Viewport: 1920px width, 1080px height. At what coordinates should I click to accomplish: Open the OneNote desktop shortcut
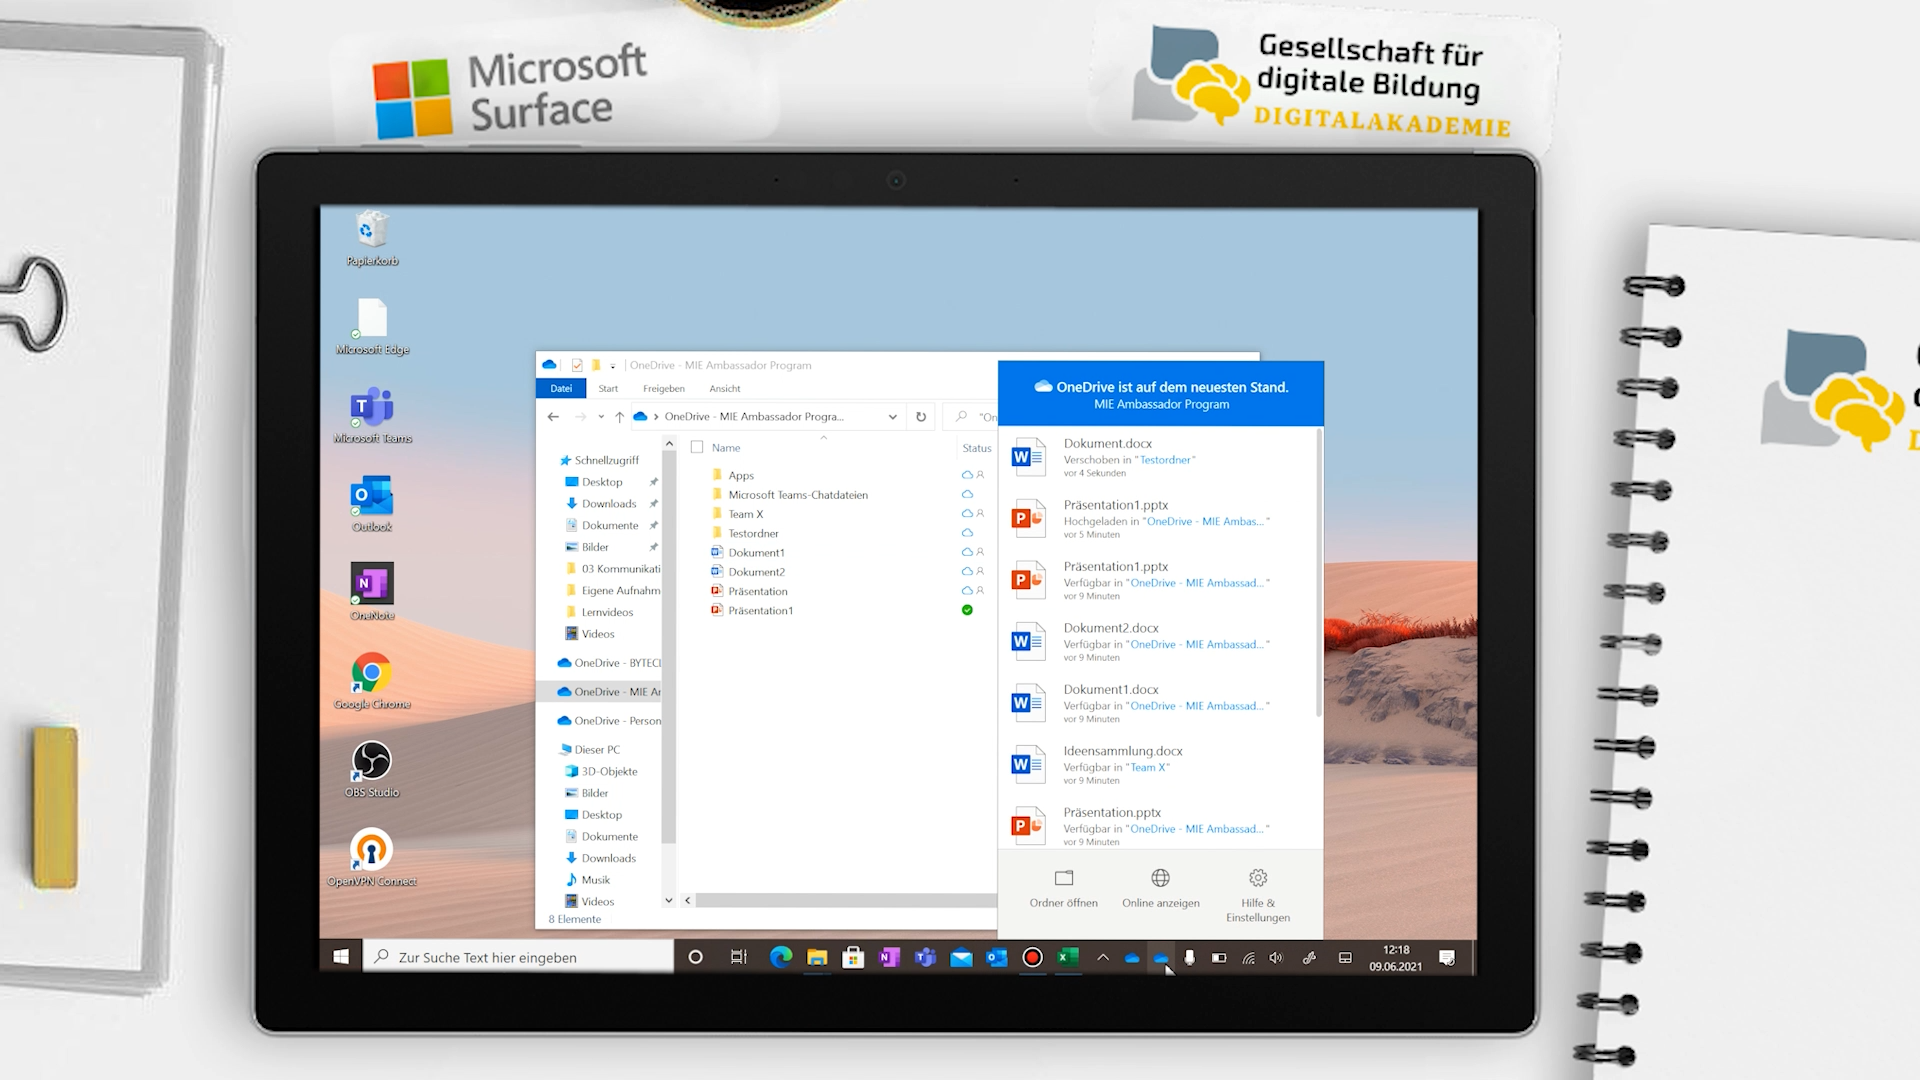coord(372,592)
